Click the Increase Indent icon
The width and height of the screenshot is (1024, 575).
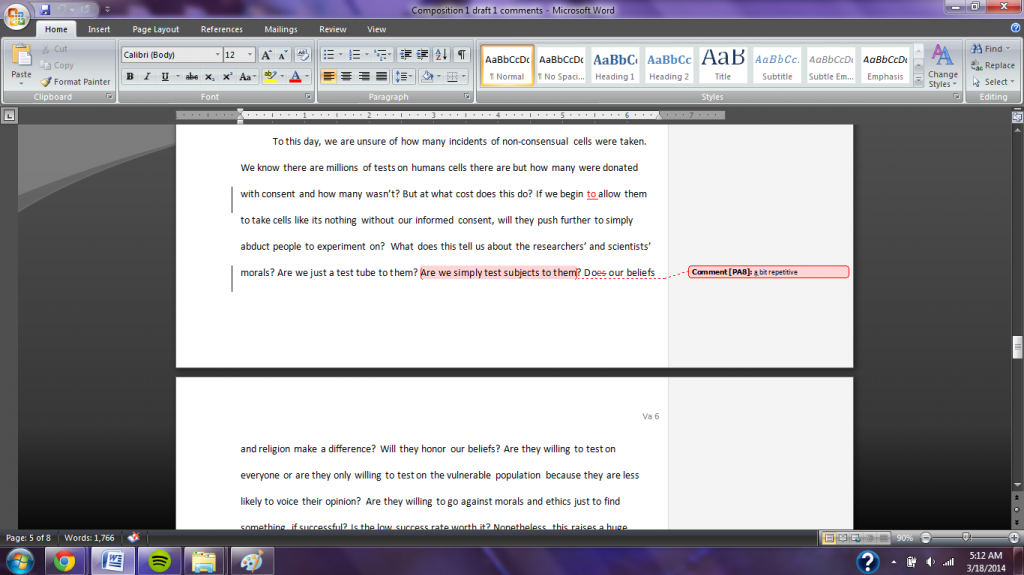(x=424, y=55)
